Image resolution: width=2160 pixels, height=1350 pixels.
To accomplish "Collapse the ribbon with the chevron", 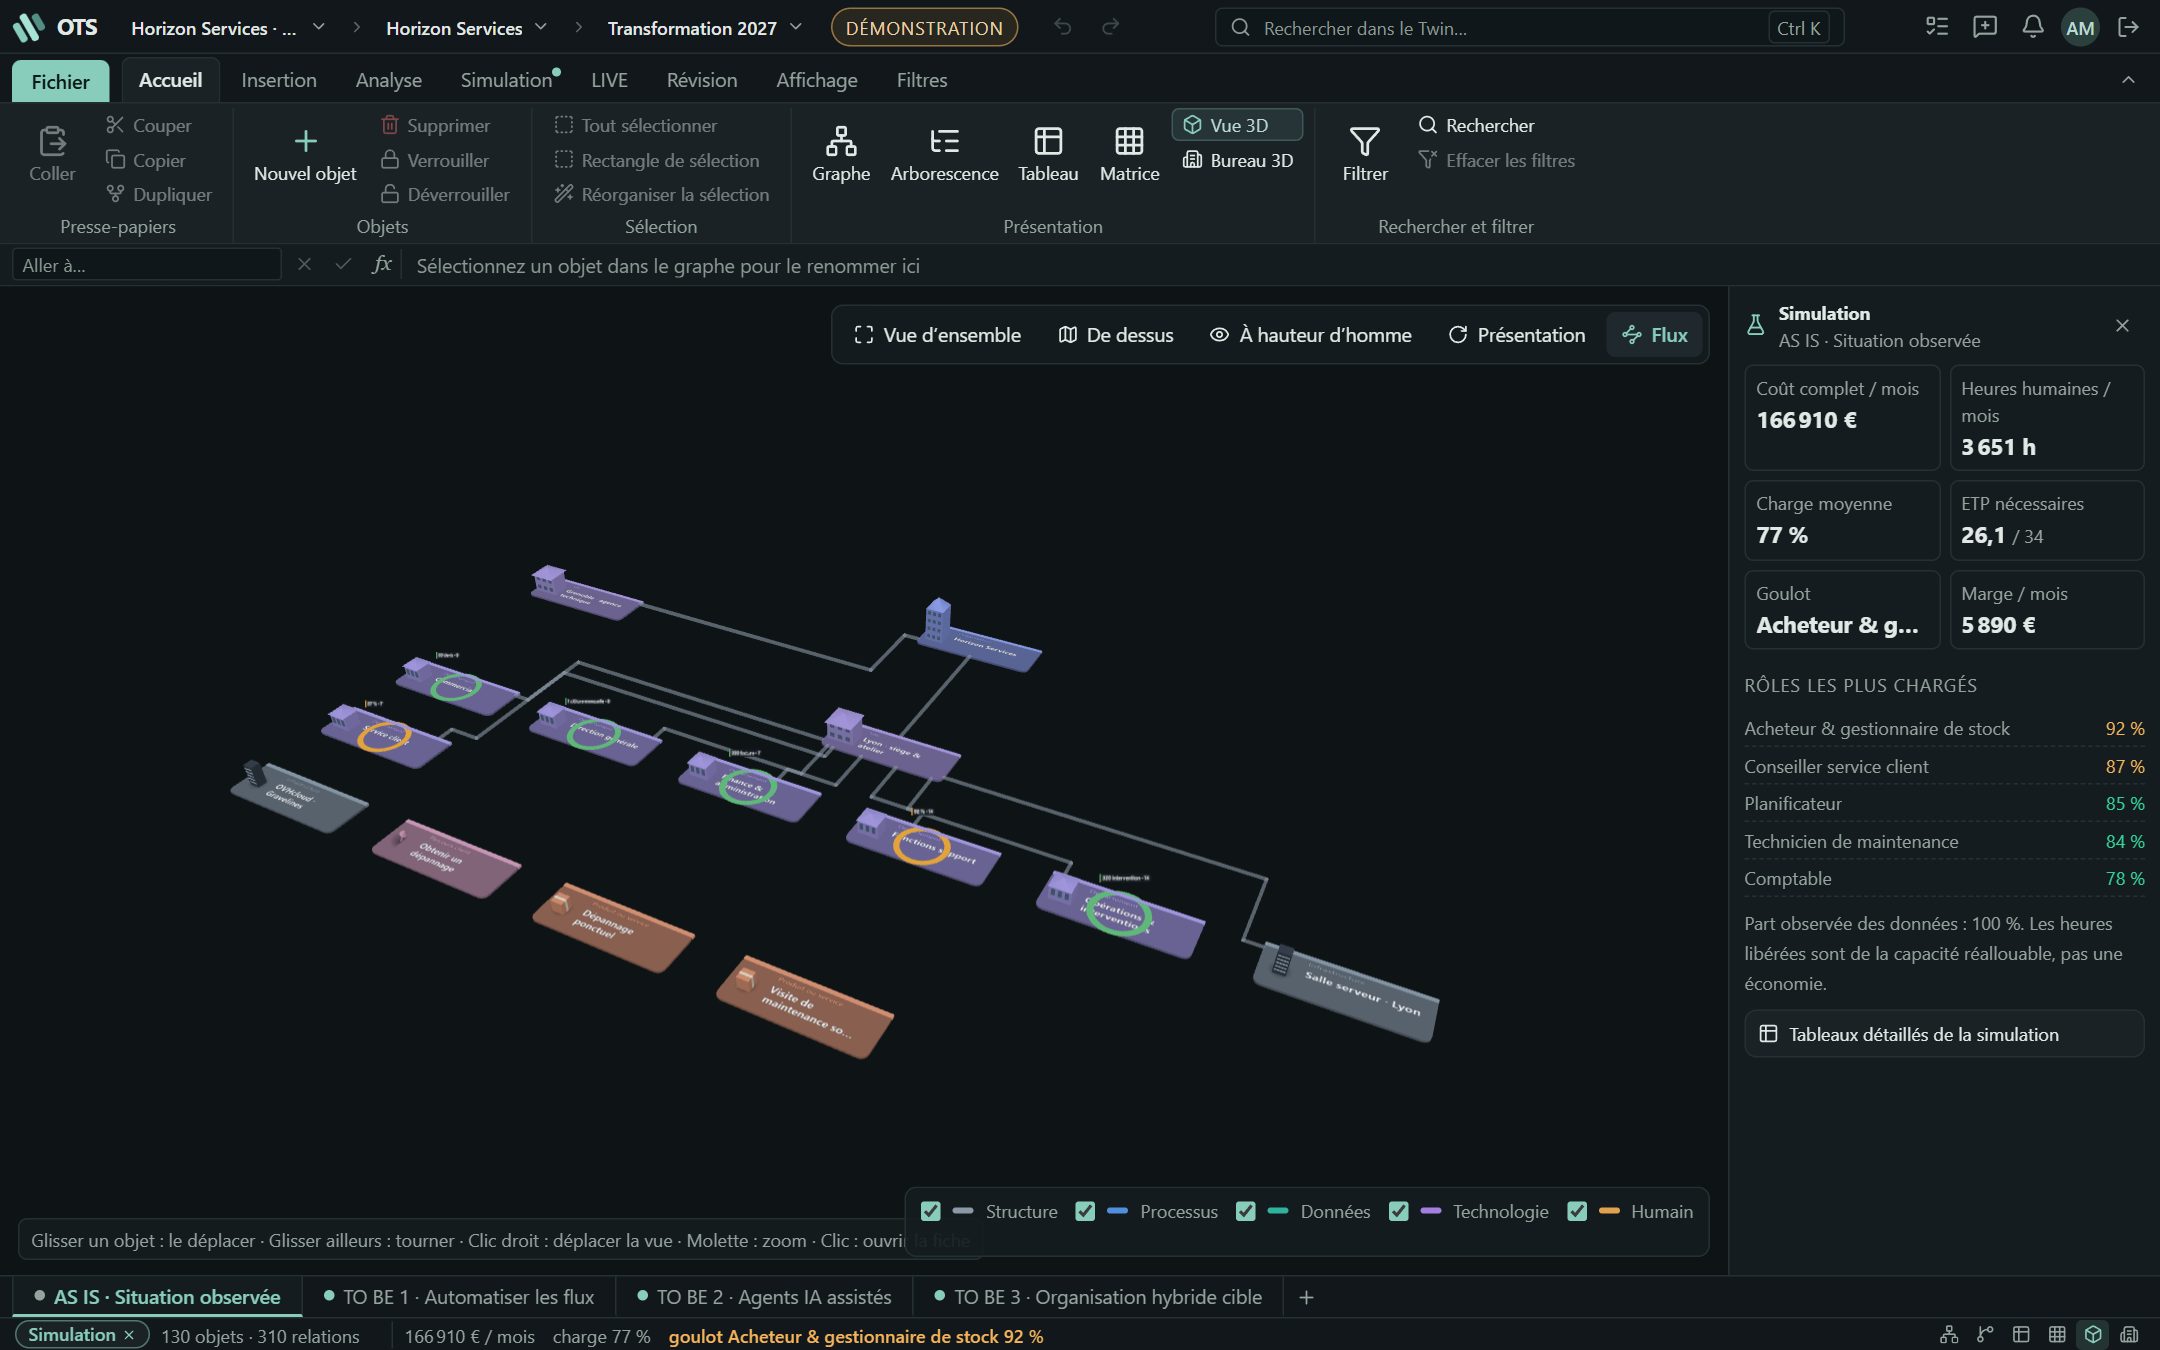I will 2128,80.
